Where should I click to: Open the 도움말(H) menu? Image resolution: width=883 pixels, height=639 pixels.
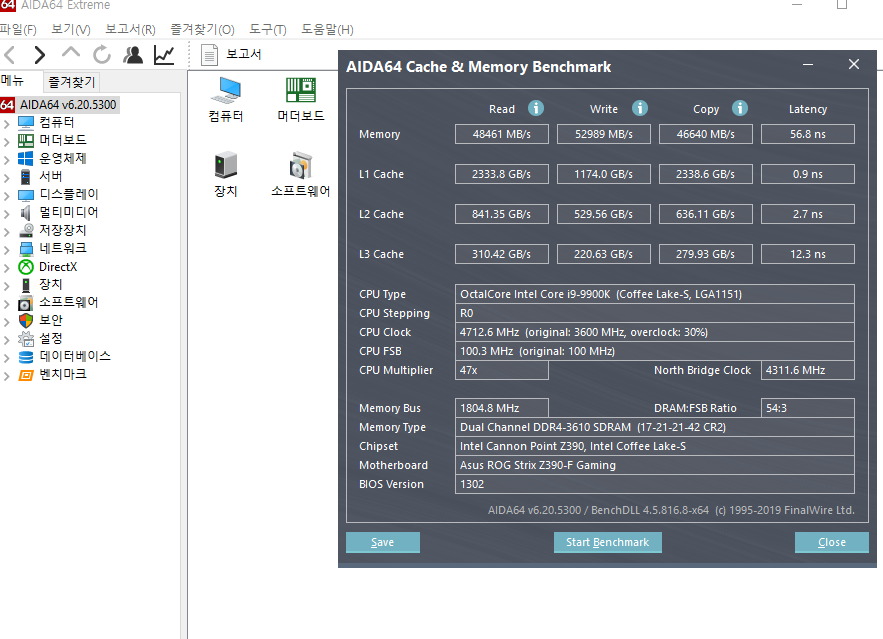click(327, 29)
